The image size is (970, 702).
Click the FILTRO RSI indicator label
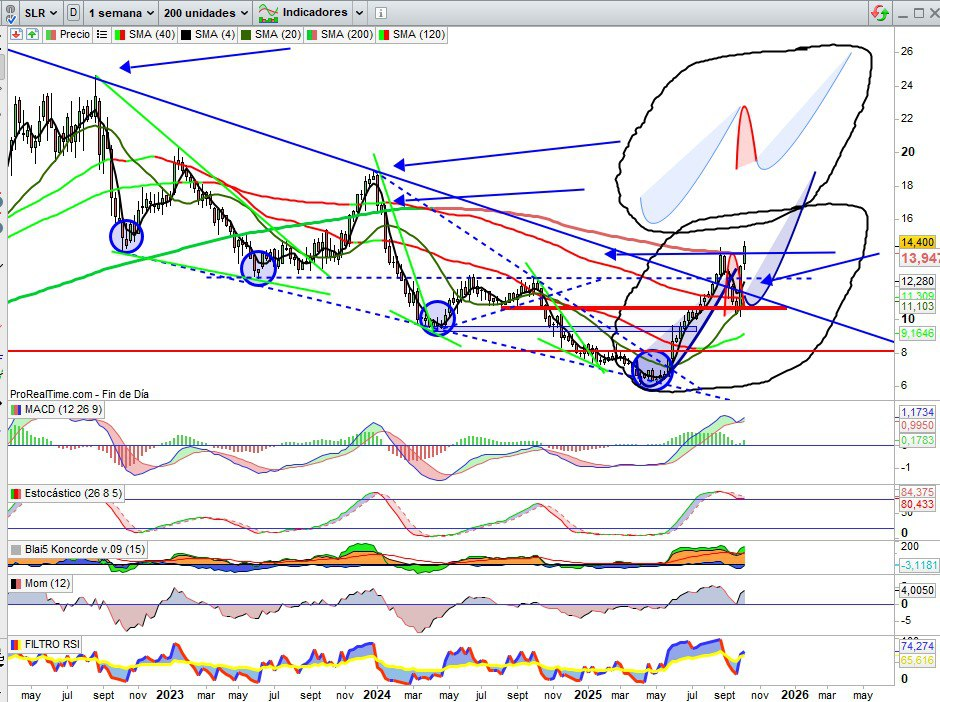[46, 644]
